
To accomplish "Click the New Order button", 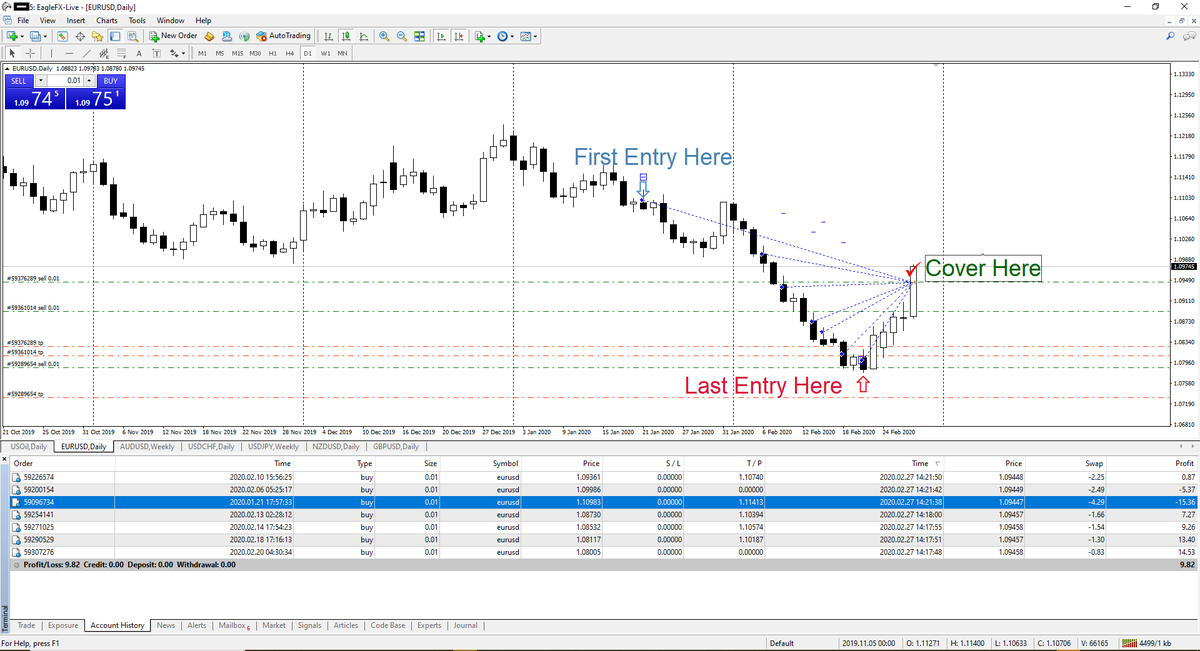I will (x=174, y=36).
